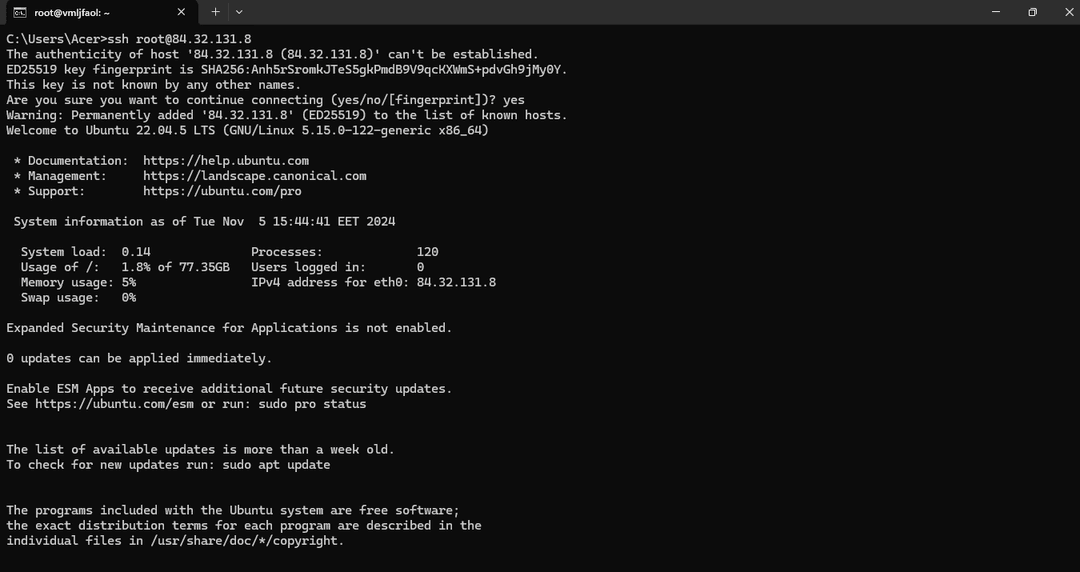This screenshot has height=572, width=1080.
Task: Minimize the terminal window
Action: (996, 12)
